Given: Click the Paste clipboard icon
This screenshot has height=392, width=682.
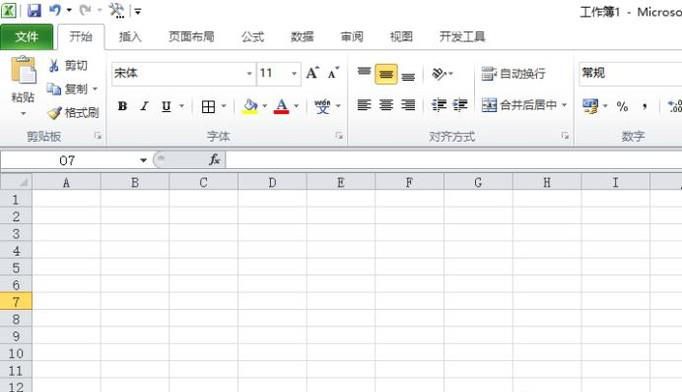Looking at the screenshot, I should 23,70.
